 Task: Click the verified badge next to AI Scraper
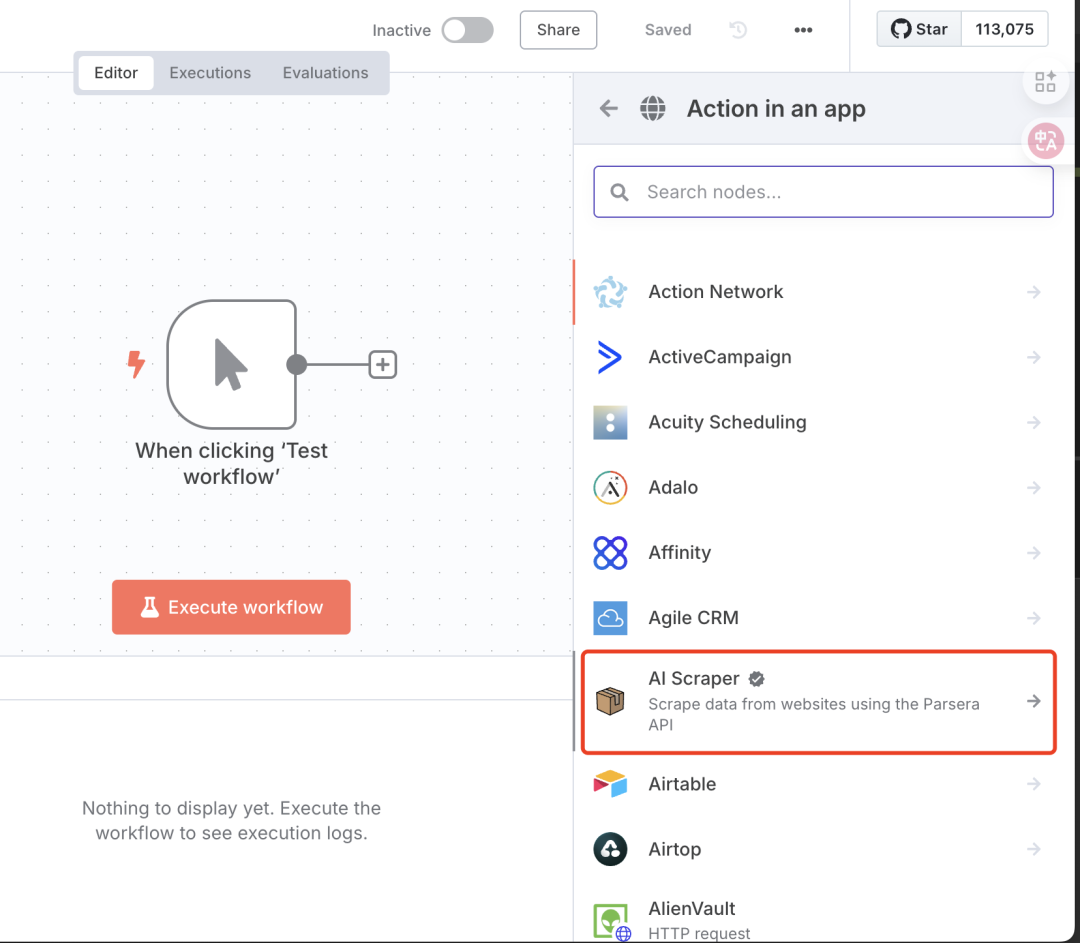(756, 679)
